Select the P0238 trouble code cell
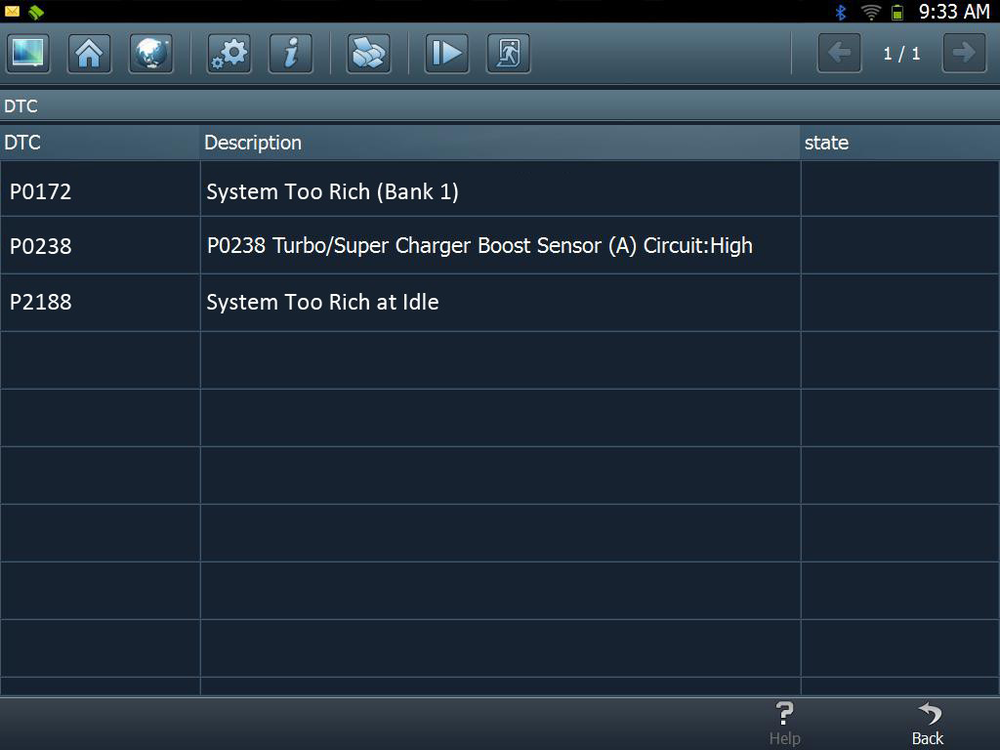The image size is (1000, 750). 41,246
